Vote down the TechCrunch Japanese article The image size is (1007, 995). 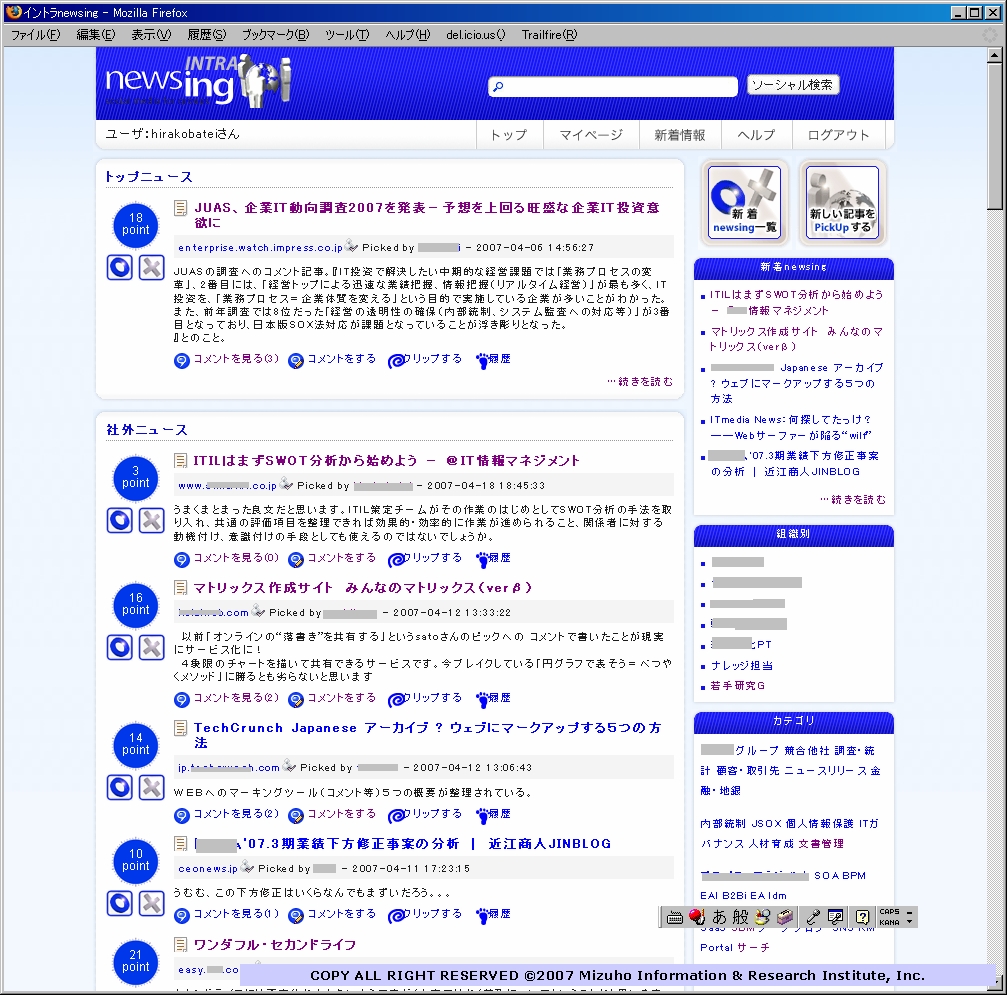pyautogui.click(x=152, y=788)
